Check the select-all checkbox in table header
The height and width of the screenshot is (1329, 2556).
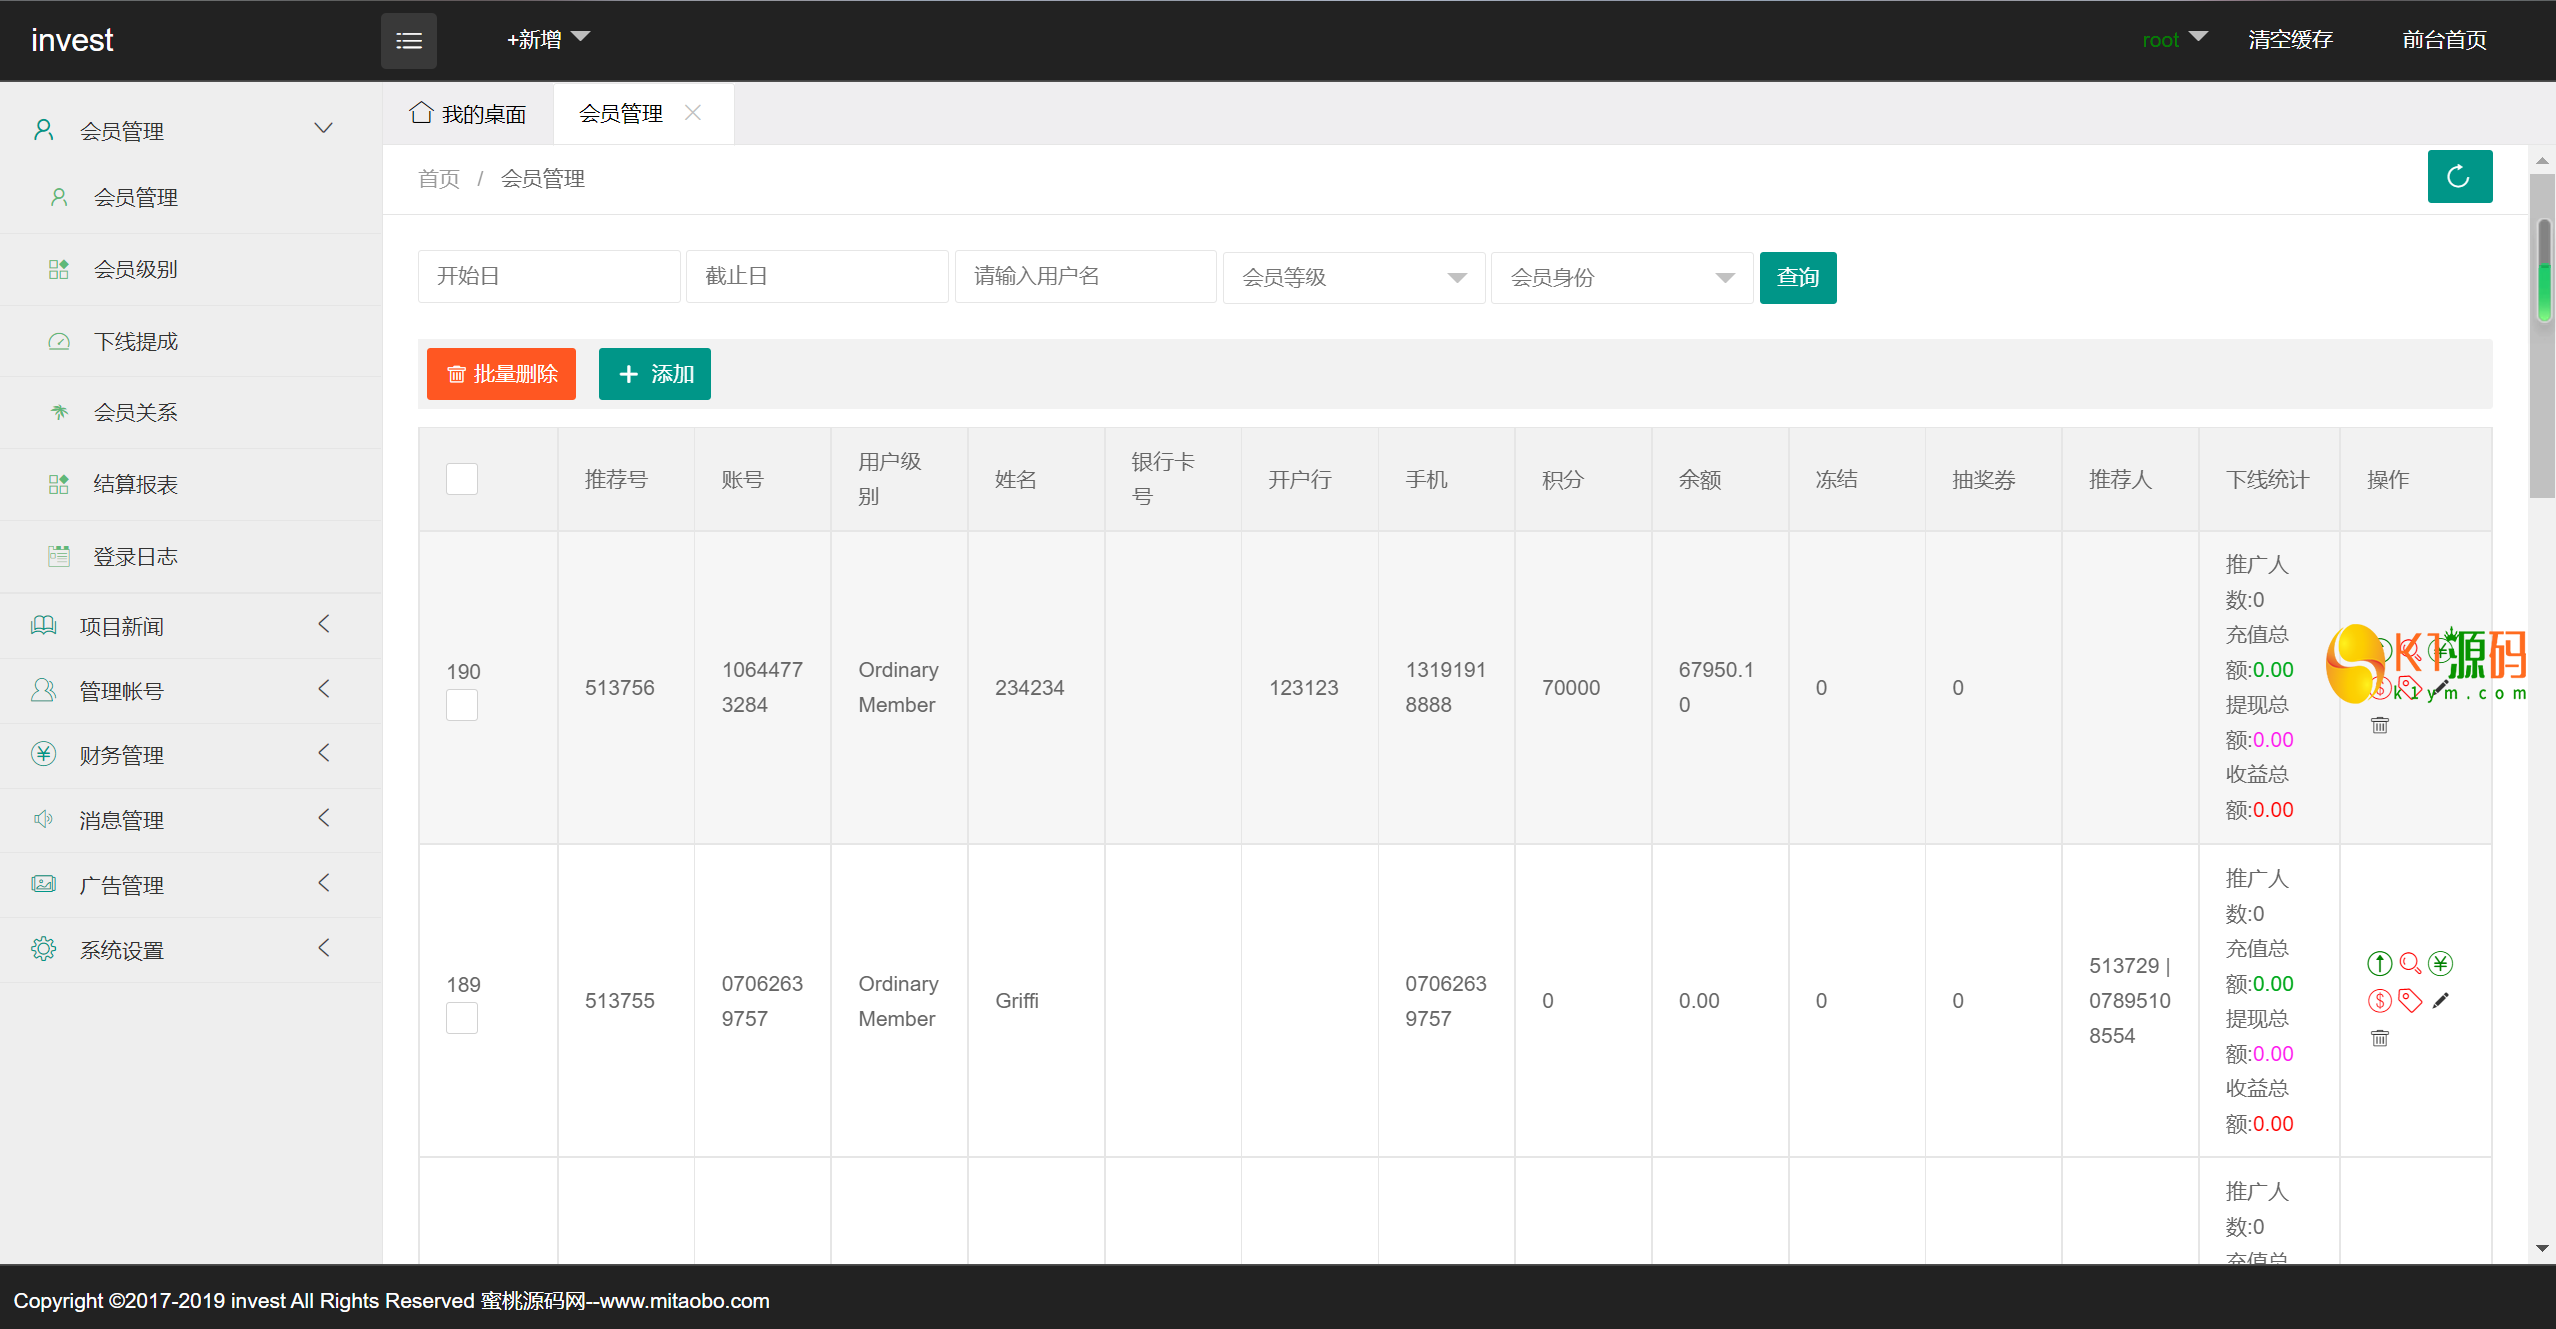(461, 479)
